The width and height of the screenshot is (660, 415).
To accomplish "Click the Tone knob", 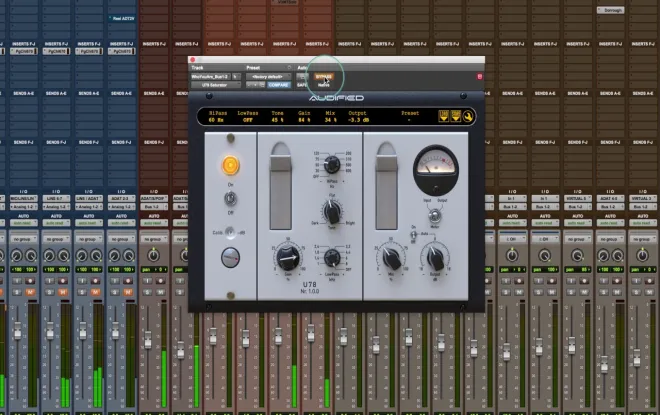I will (x=332, y=211).
